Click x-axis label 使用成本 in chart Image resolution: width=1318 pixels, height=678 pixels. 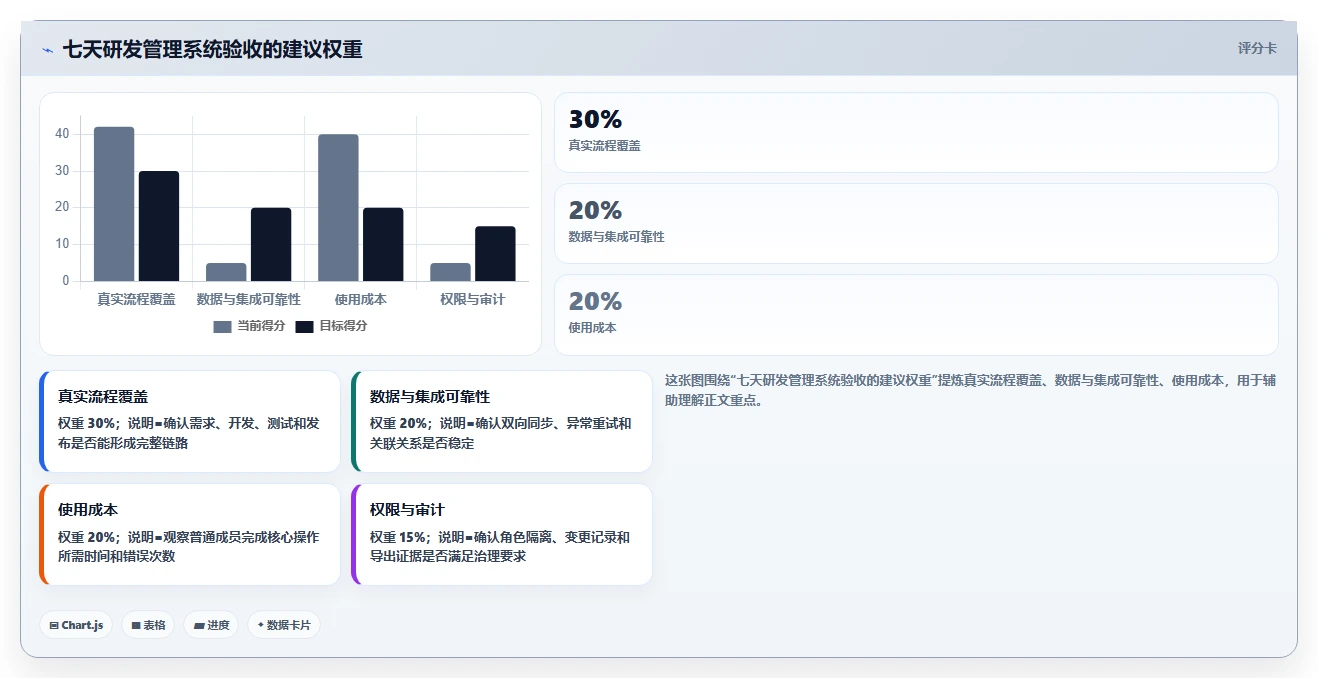[x=361, y=299]
